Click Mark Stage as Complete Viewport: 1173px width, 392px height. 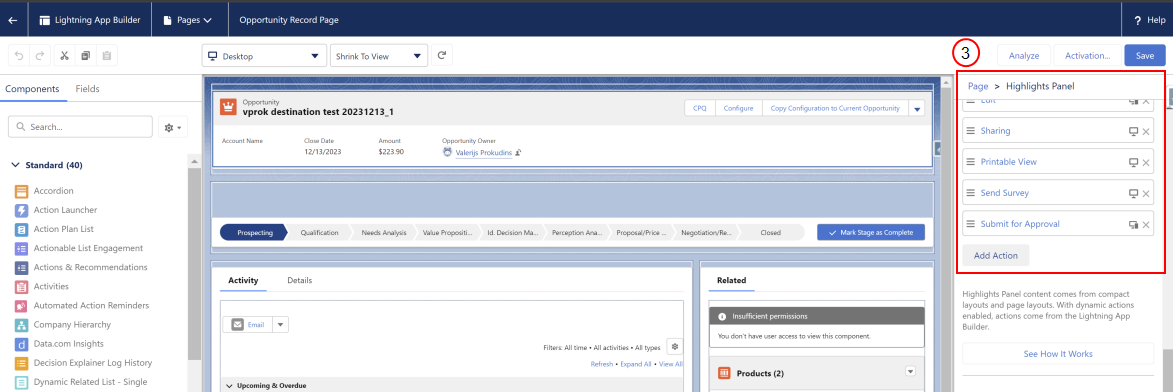point(871,233)
